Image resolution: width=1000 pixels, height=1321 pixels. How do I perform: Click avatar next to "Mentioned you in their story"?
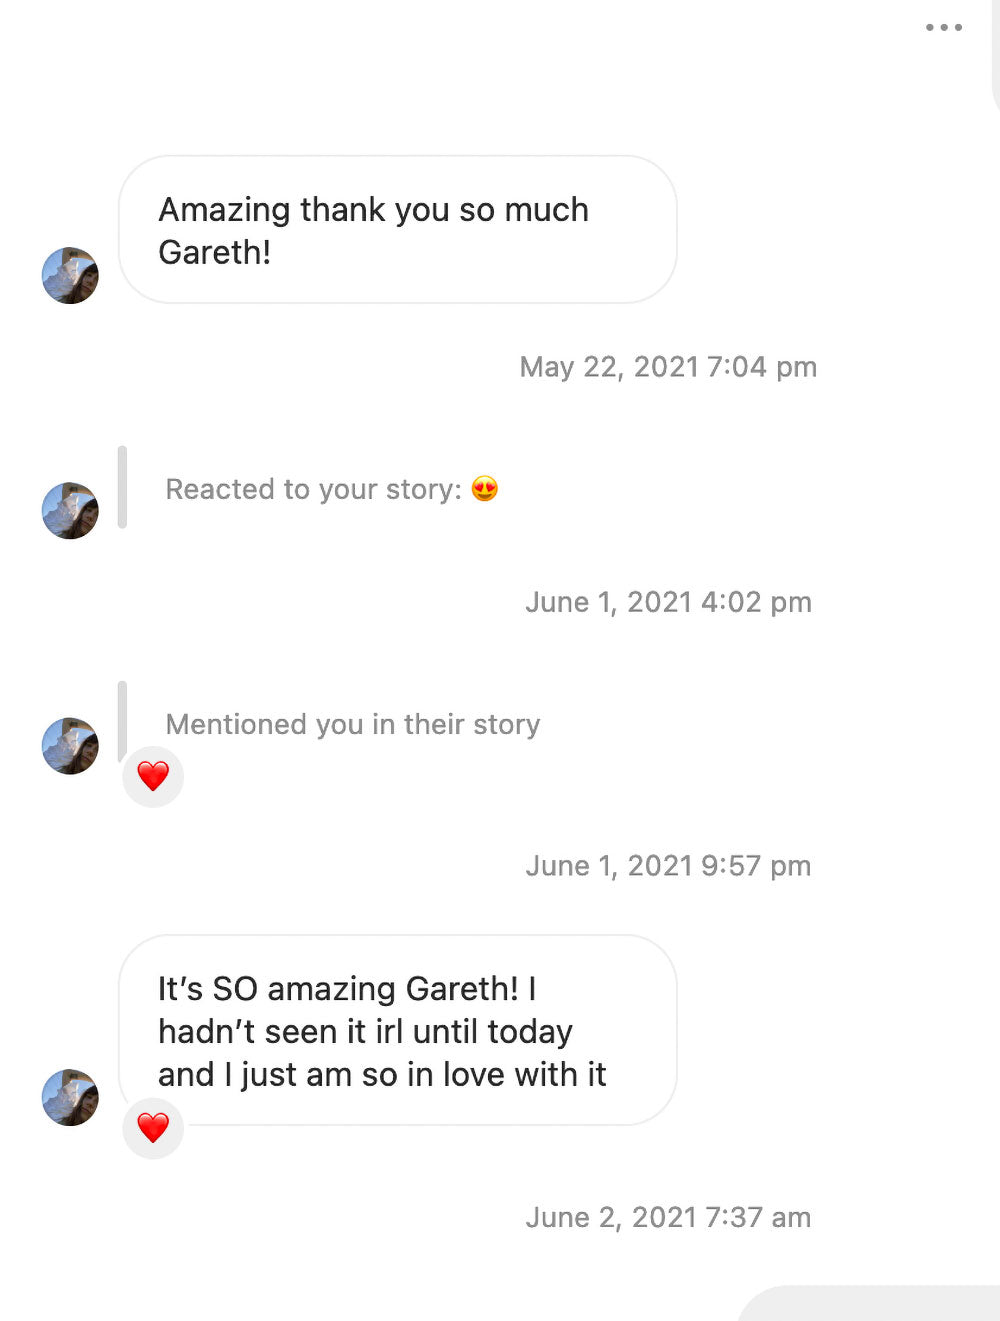pyautogui.click(x=70, y=745)
